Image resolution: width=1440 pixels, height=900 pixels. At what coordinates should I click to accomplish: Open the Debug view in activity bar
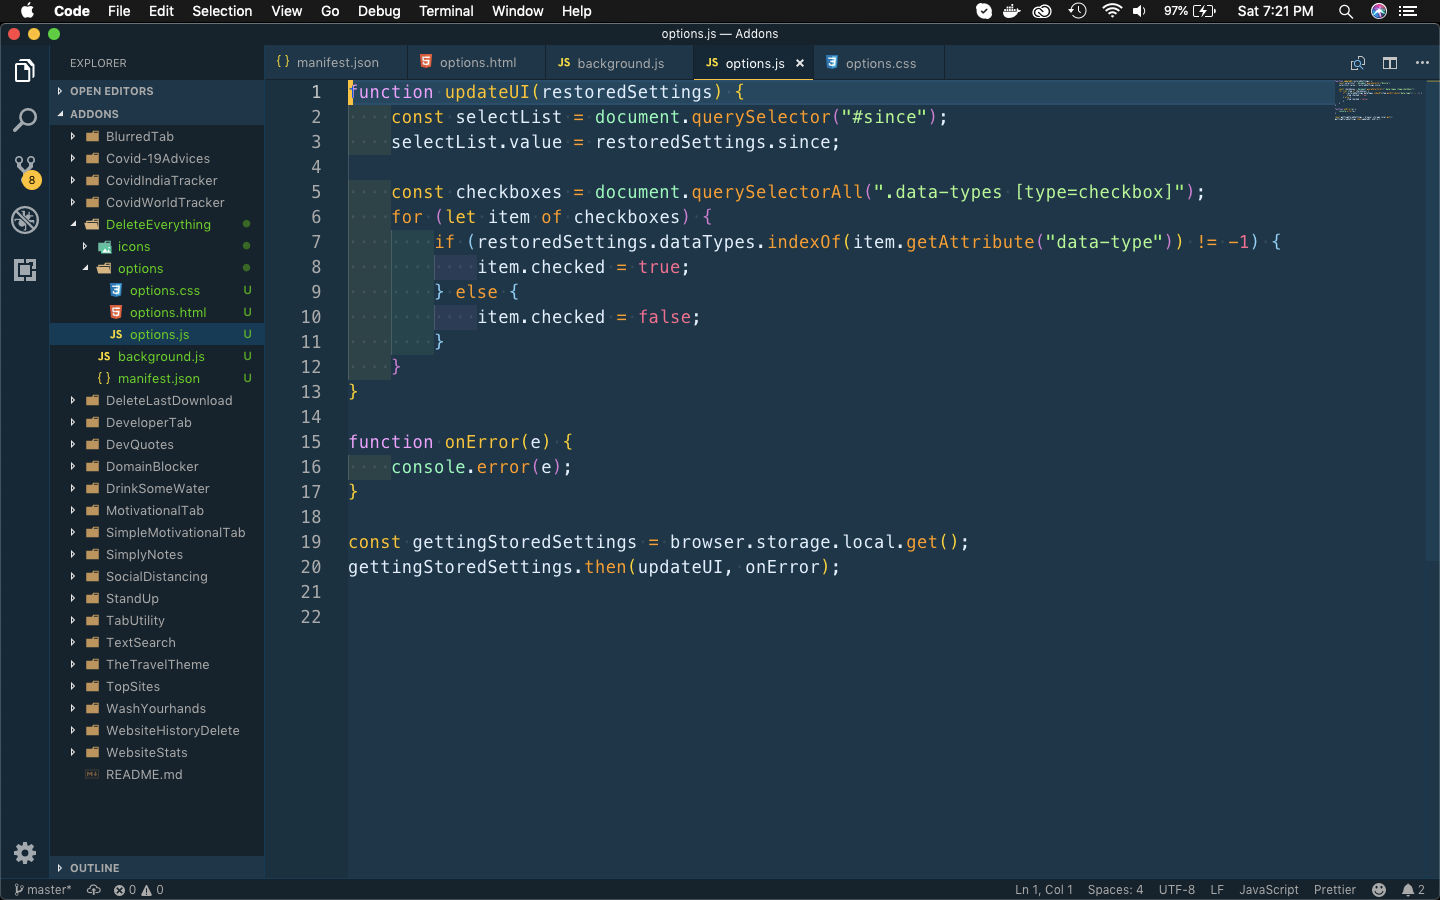(x=25, y=220)
